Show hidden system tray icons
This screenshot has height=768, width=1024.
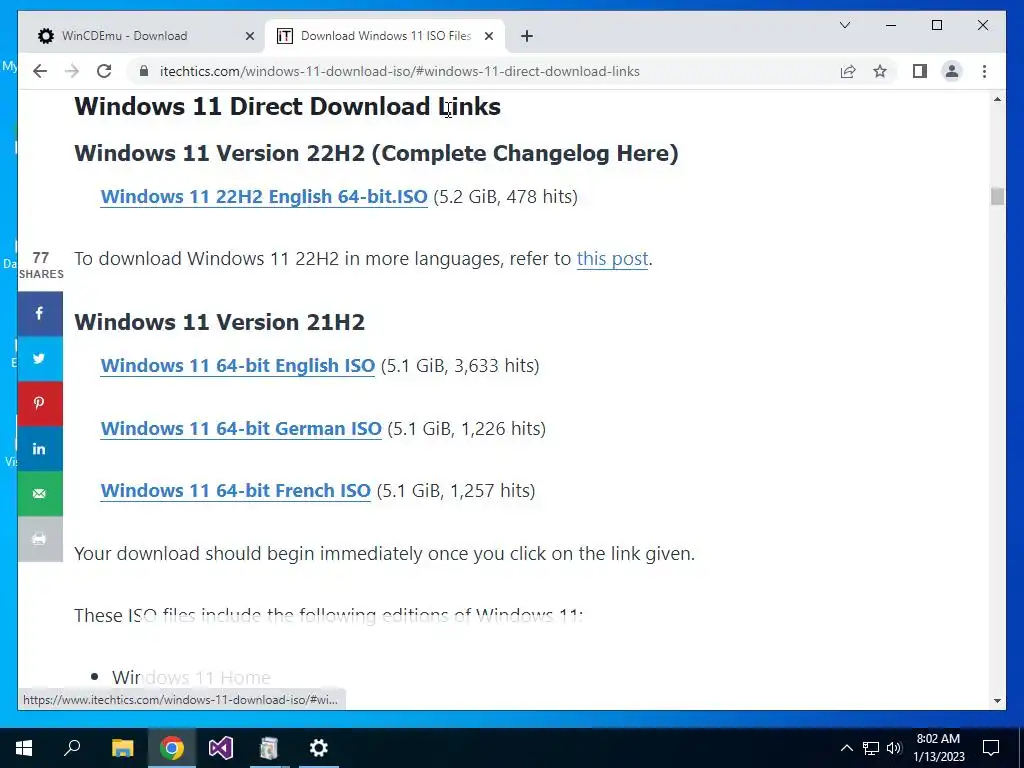[846, 748]
